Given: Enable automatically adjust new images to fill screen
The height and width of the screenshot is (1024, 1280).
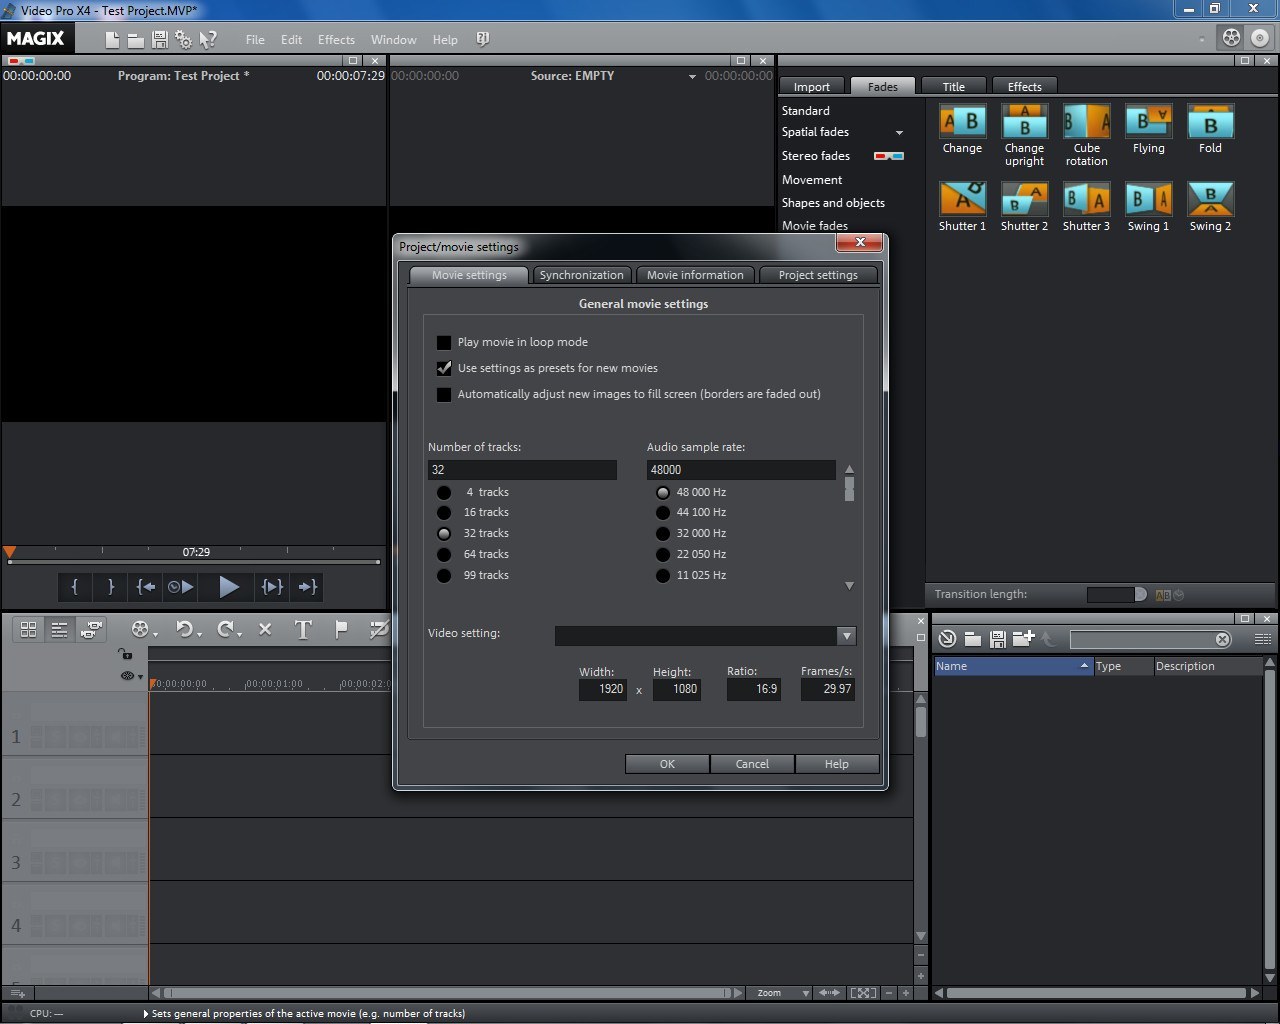Looking at the screenshot, I should tap(444, 394).
